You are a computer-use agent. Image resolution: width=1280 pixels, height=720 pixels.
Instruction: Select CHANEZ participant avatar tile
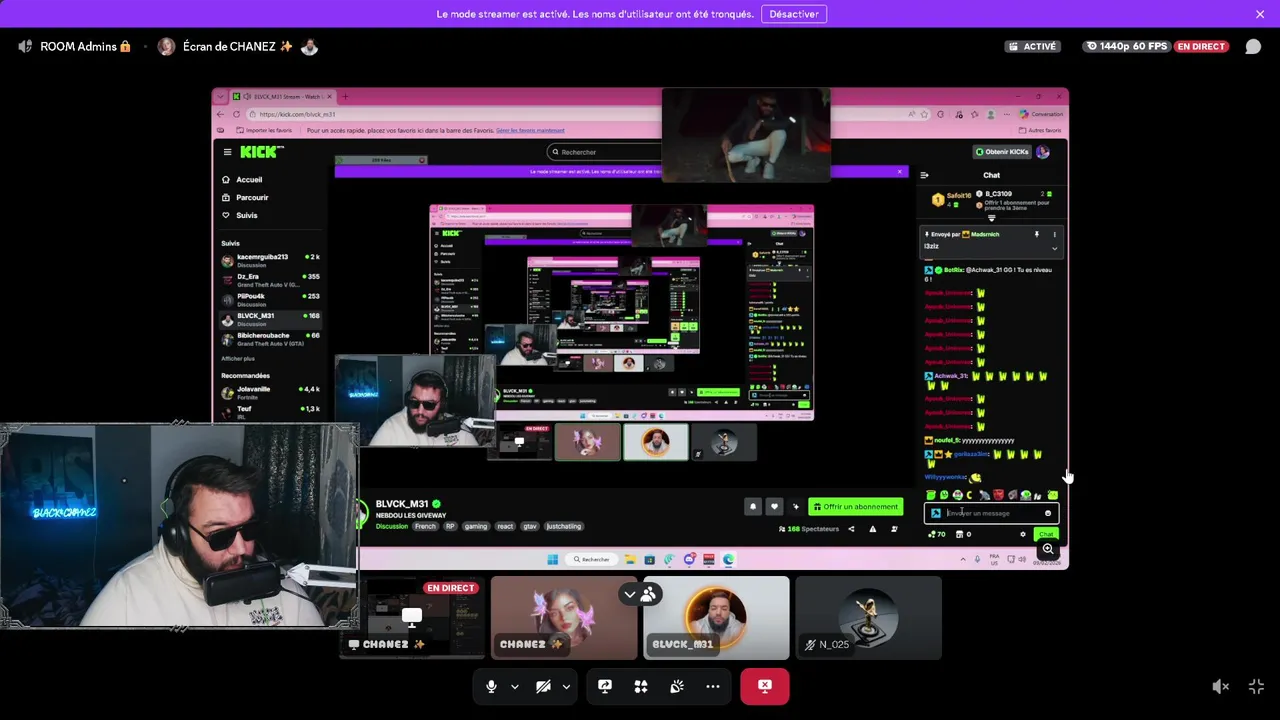(564, 617)
